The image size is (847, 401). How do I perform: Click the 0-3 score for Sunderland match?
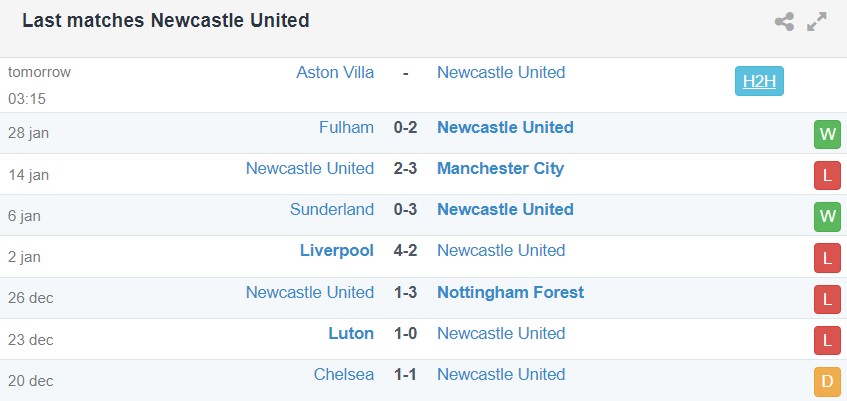click(405, 209)
